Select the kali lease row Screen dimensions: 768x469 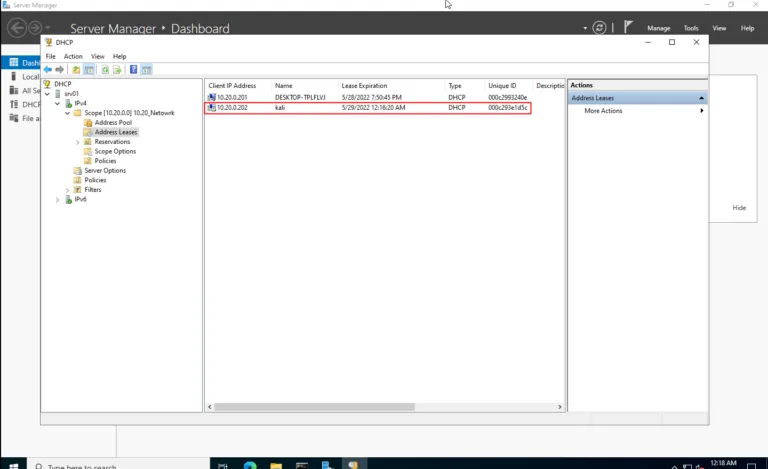(368, 108)
